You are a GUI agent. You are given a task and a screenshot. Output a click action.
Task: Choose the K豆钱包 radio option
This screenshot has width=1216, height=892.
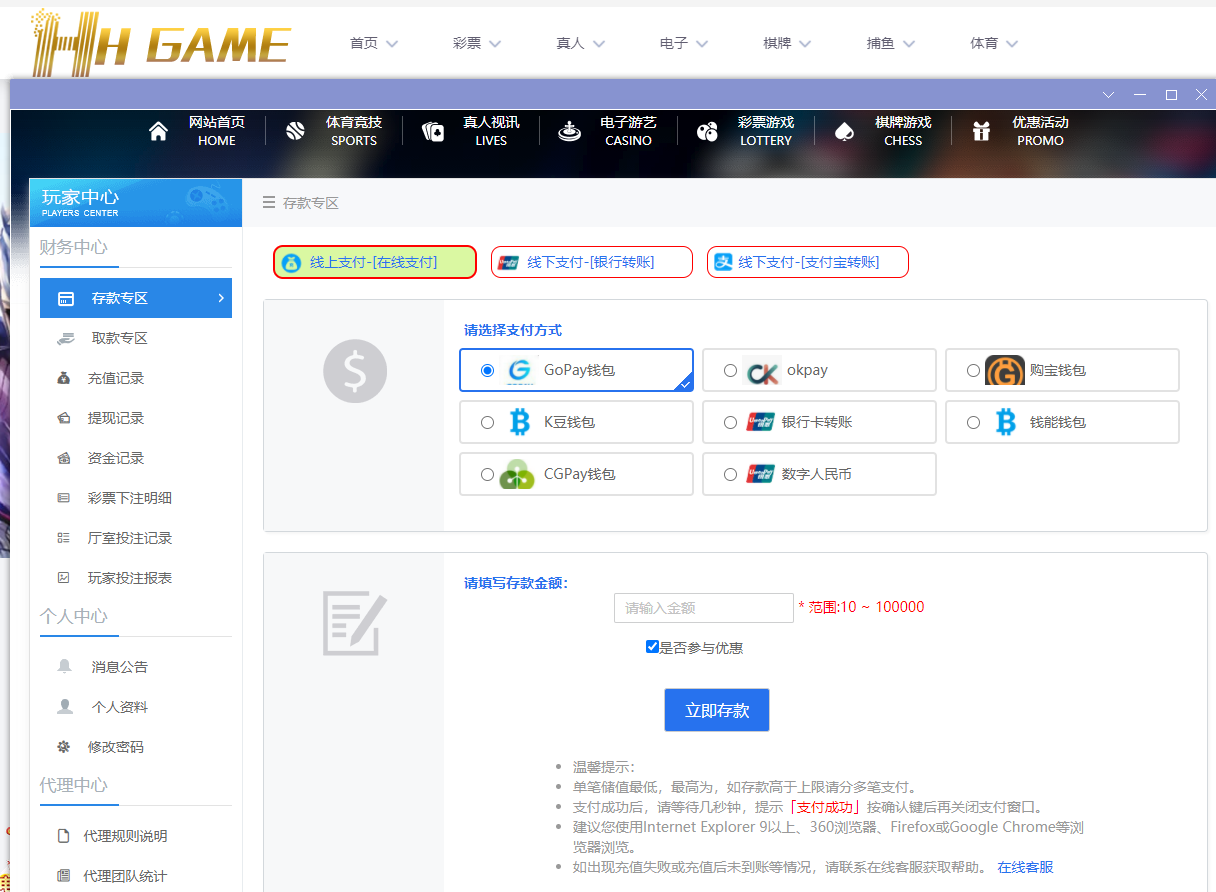(487, 422)
